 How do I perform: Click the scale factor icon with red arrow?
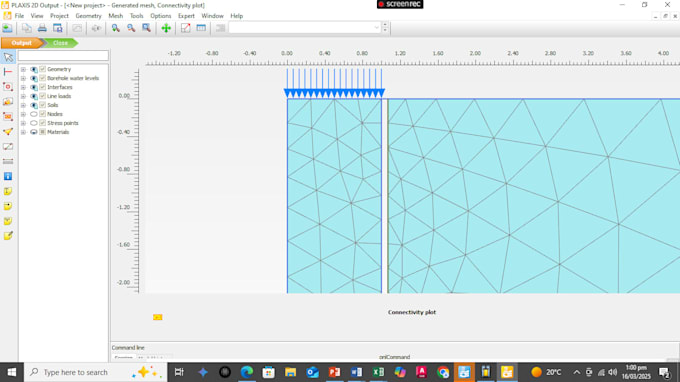coord(186,28)
